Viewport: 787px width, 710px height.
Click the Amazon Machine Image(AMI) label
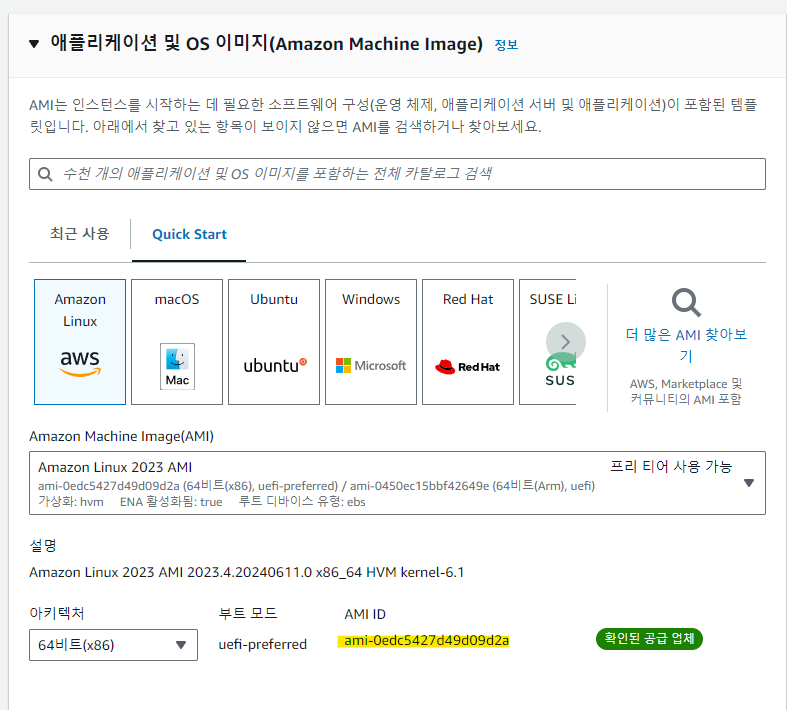(121, 436)
